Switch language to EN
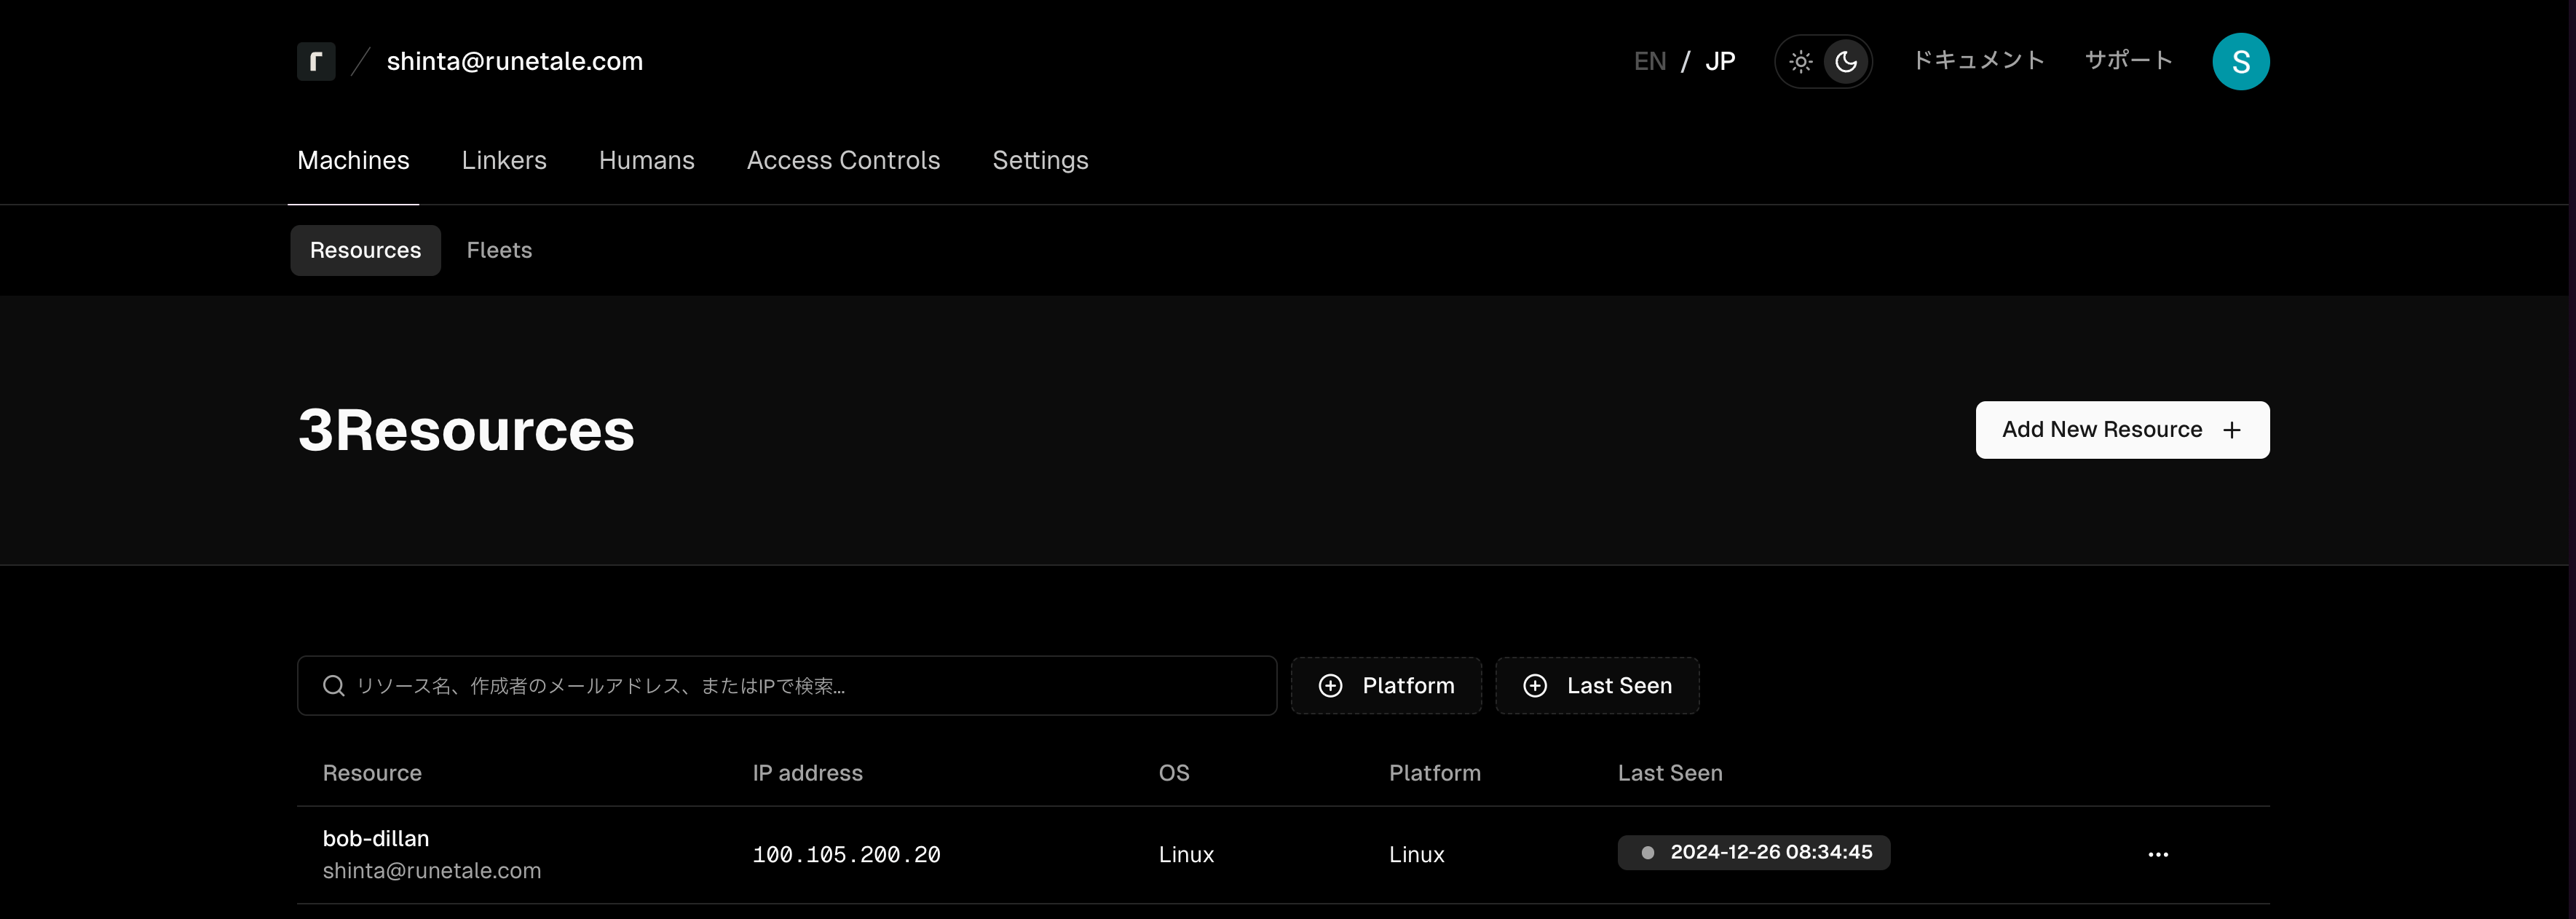The height and width of the screenshot is (919, 2576). pos(1650,62)
